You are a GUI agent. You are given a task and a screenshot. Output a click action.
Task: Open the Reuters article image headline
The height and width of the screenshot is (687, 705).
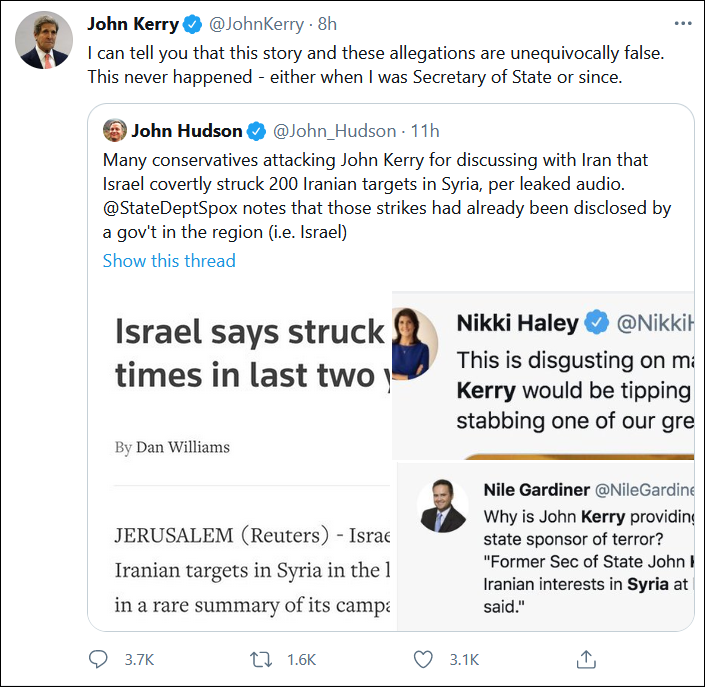250,353
